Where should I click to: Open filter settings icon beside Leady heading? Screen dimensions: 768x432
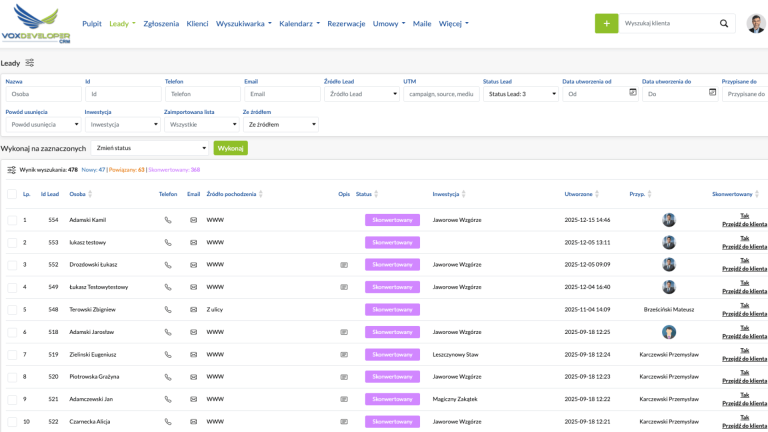[30, 62]
